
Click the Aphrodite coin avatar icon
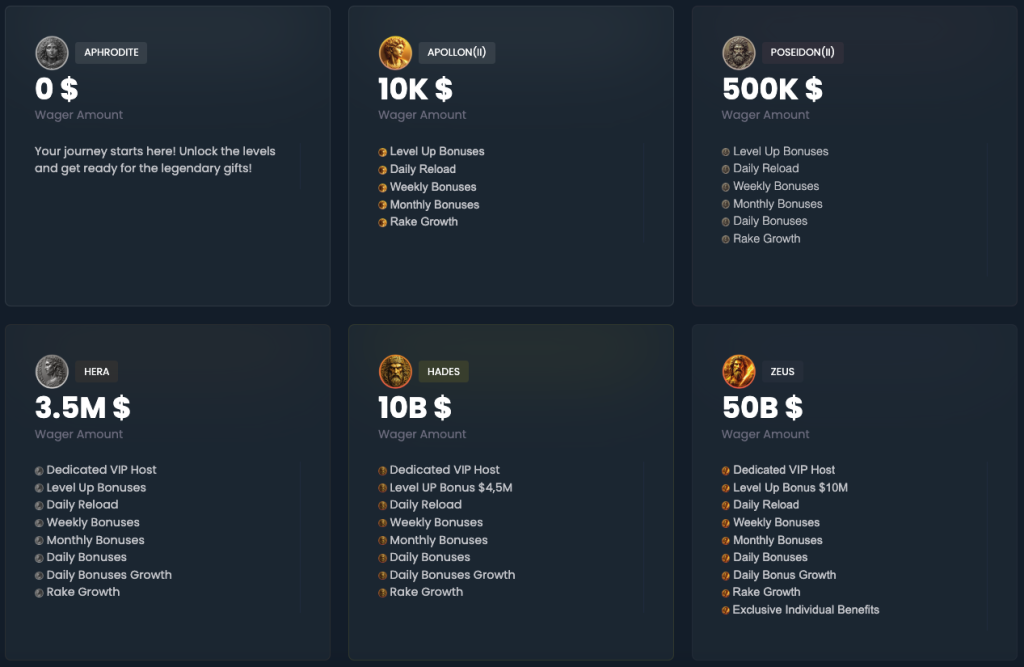(x=52, y=52)
